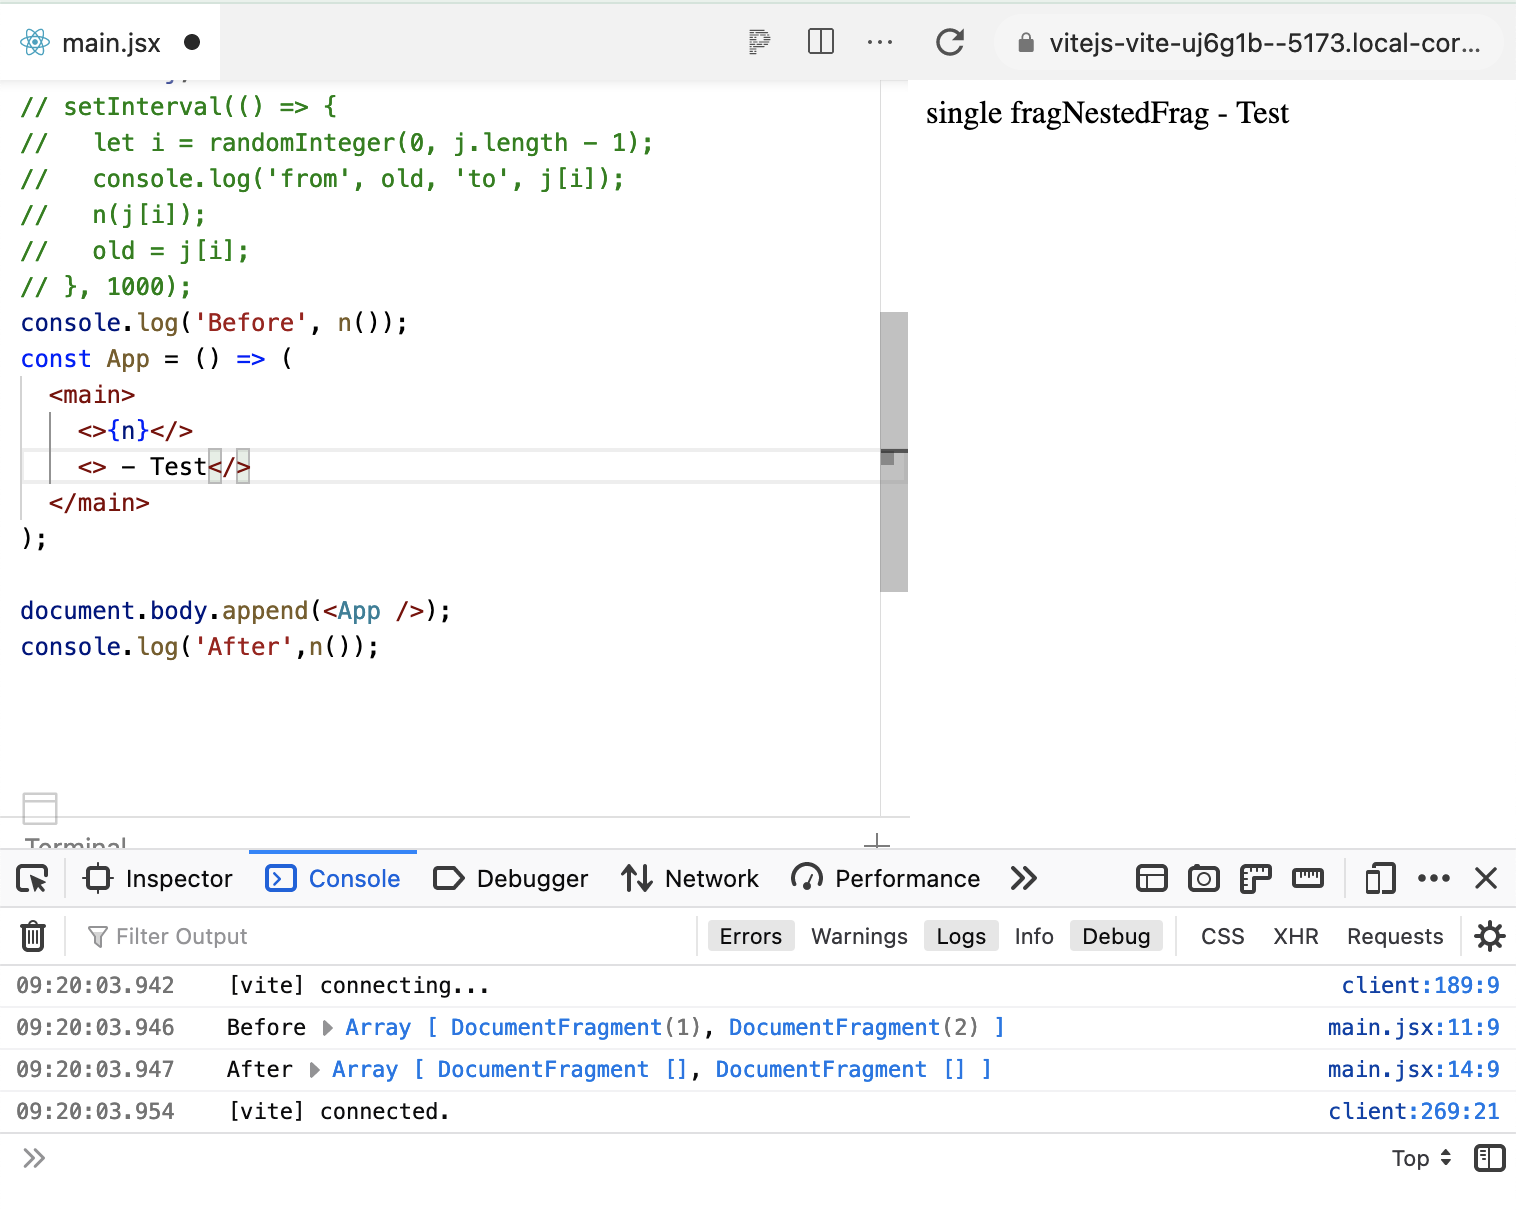Expand the Before Array log entry
The image size is (1516, 1212).
pos(328,1028)
